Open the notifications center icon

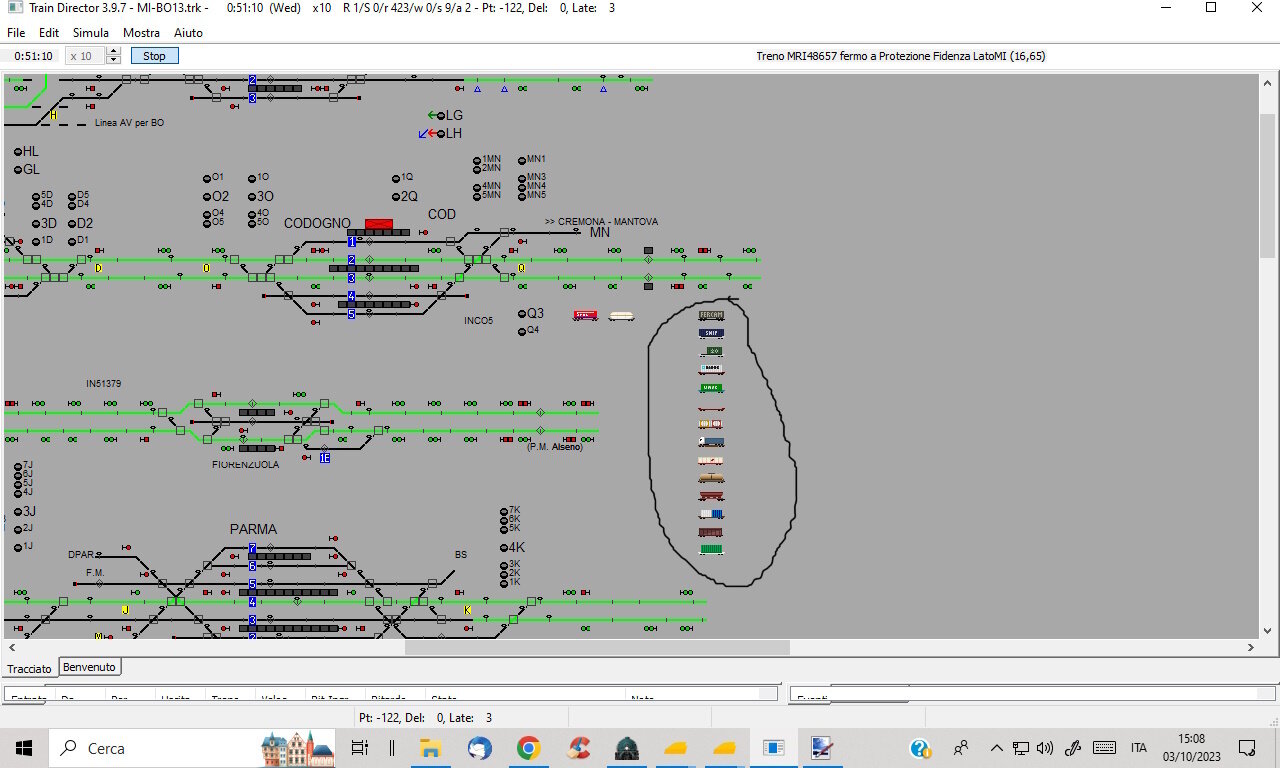coord(1247,748)
